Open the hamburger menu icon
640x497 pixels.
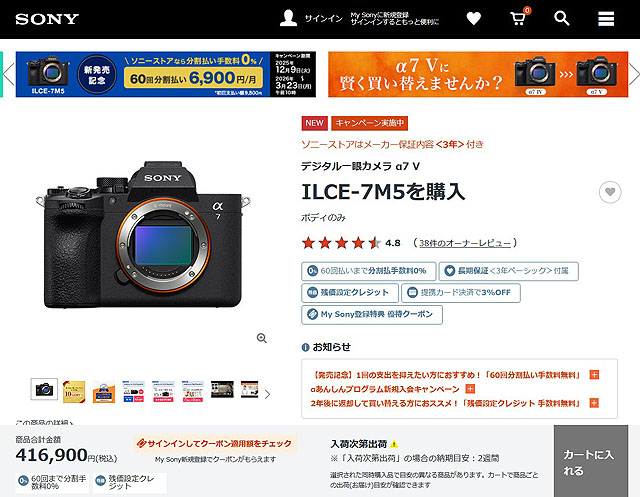pos(606,19)
